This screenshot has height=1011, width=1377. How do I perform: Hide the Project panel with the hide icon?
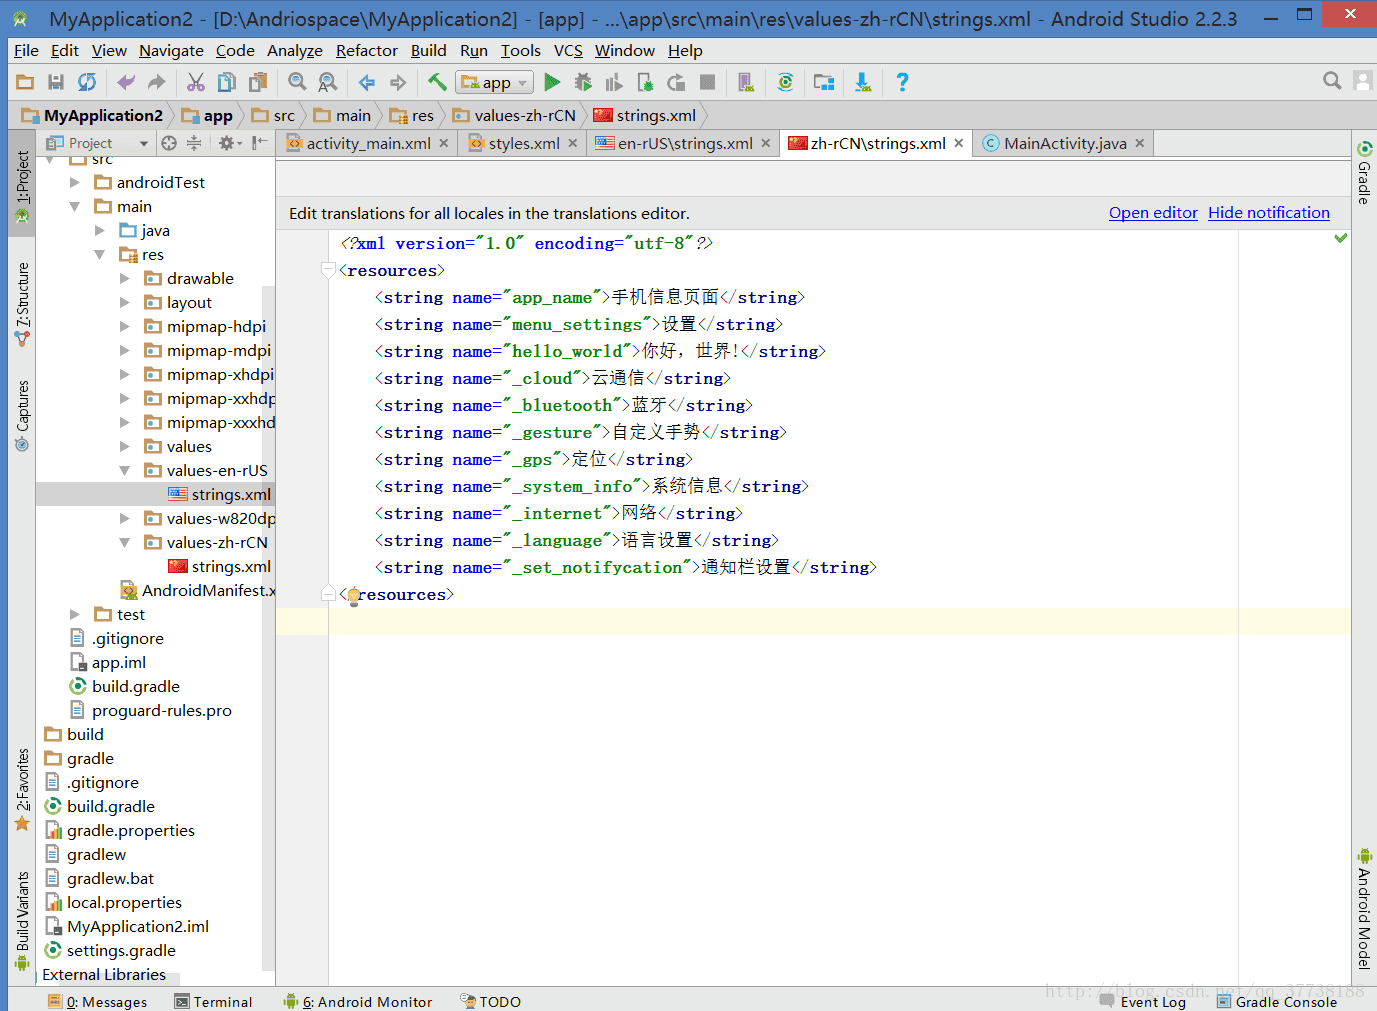tap(260, 143)
